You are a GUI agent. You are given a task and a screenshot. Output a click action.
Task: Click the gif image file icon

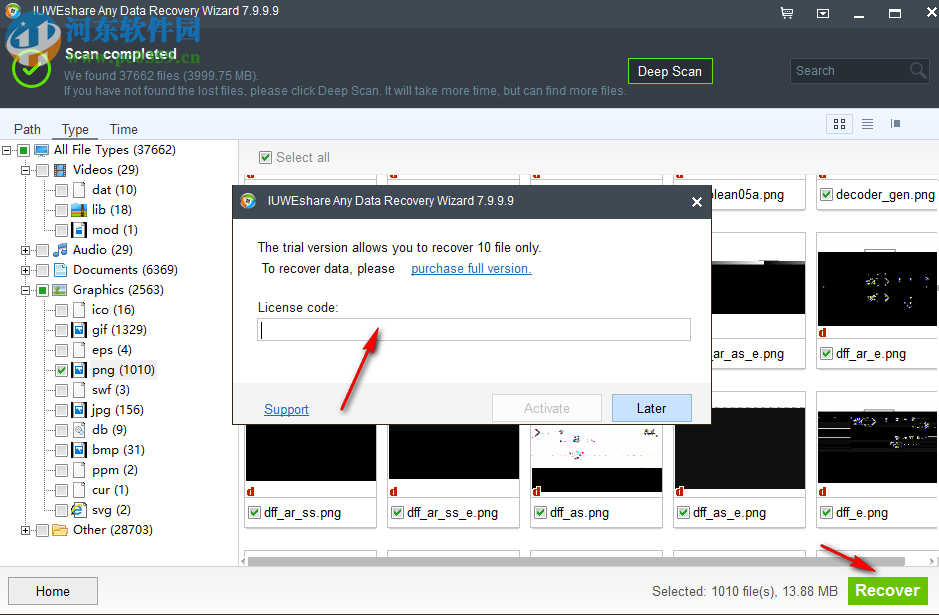[79, 330]
